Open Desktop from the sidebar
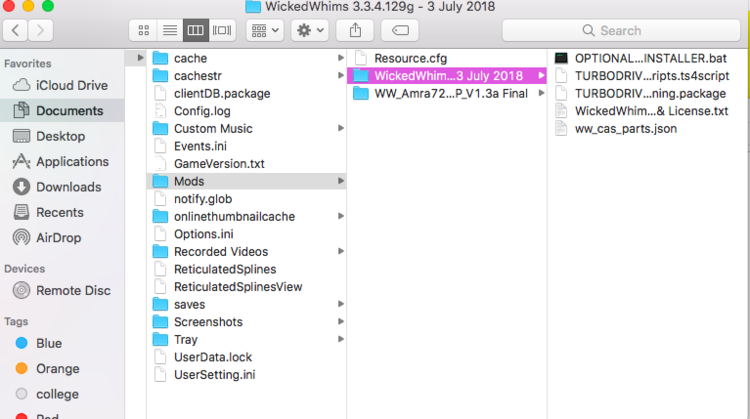The width and height of the screenshot is (750, 419). coord(62,136)
